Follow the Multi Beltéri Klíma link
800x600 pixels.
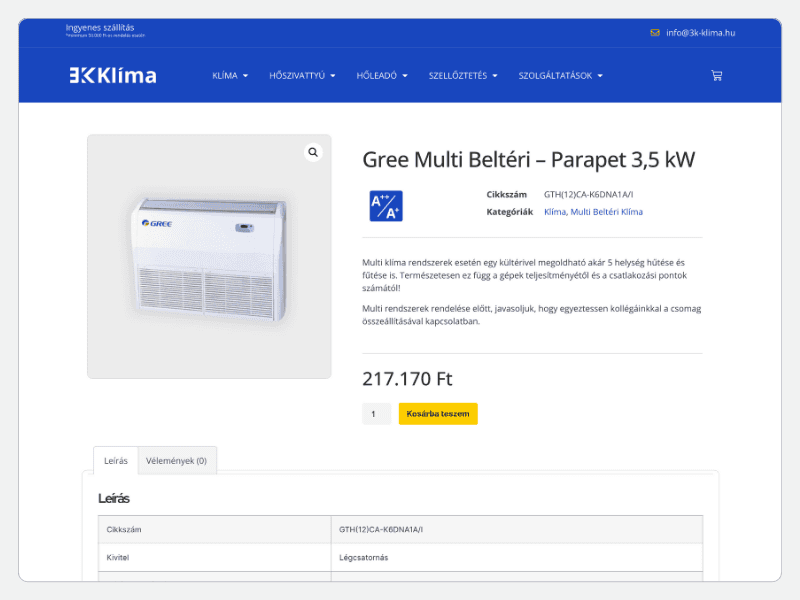coord(607,212)
